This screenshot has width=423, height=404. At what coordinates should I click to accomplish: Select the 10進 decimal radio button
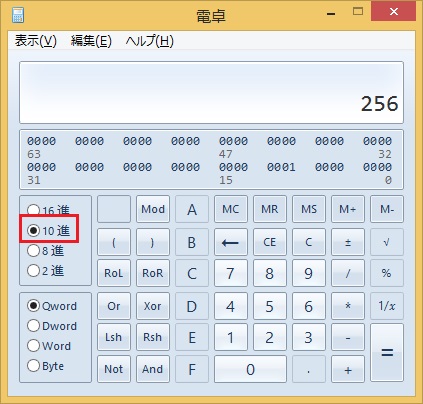49,230
